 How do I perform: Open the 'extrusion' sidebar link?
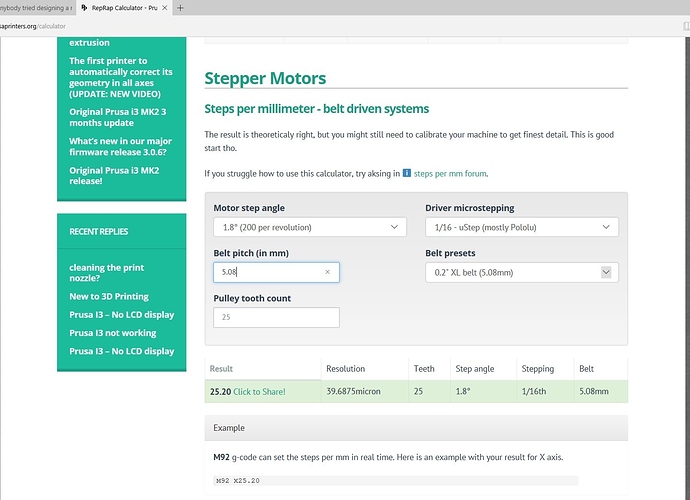(89, 43)
